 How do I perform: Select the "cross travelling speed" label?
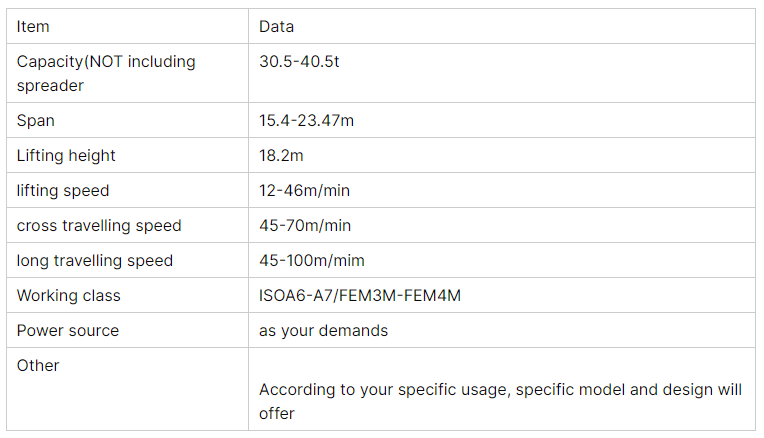tap(99, 226)
